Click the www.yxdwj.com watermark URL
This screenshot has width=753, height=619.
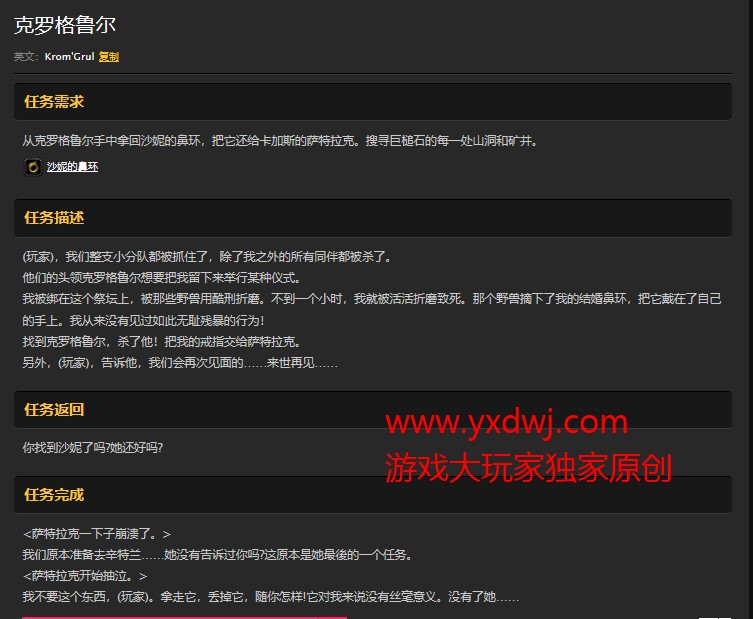tap(506, 424)
